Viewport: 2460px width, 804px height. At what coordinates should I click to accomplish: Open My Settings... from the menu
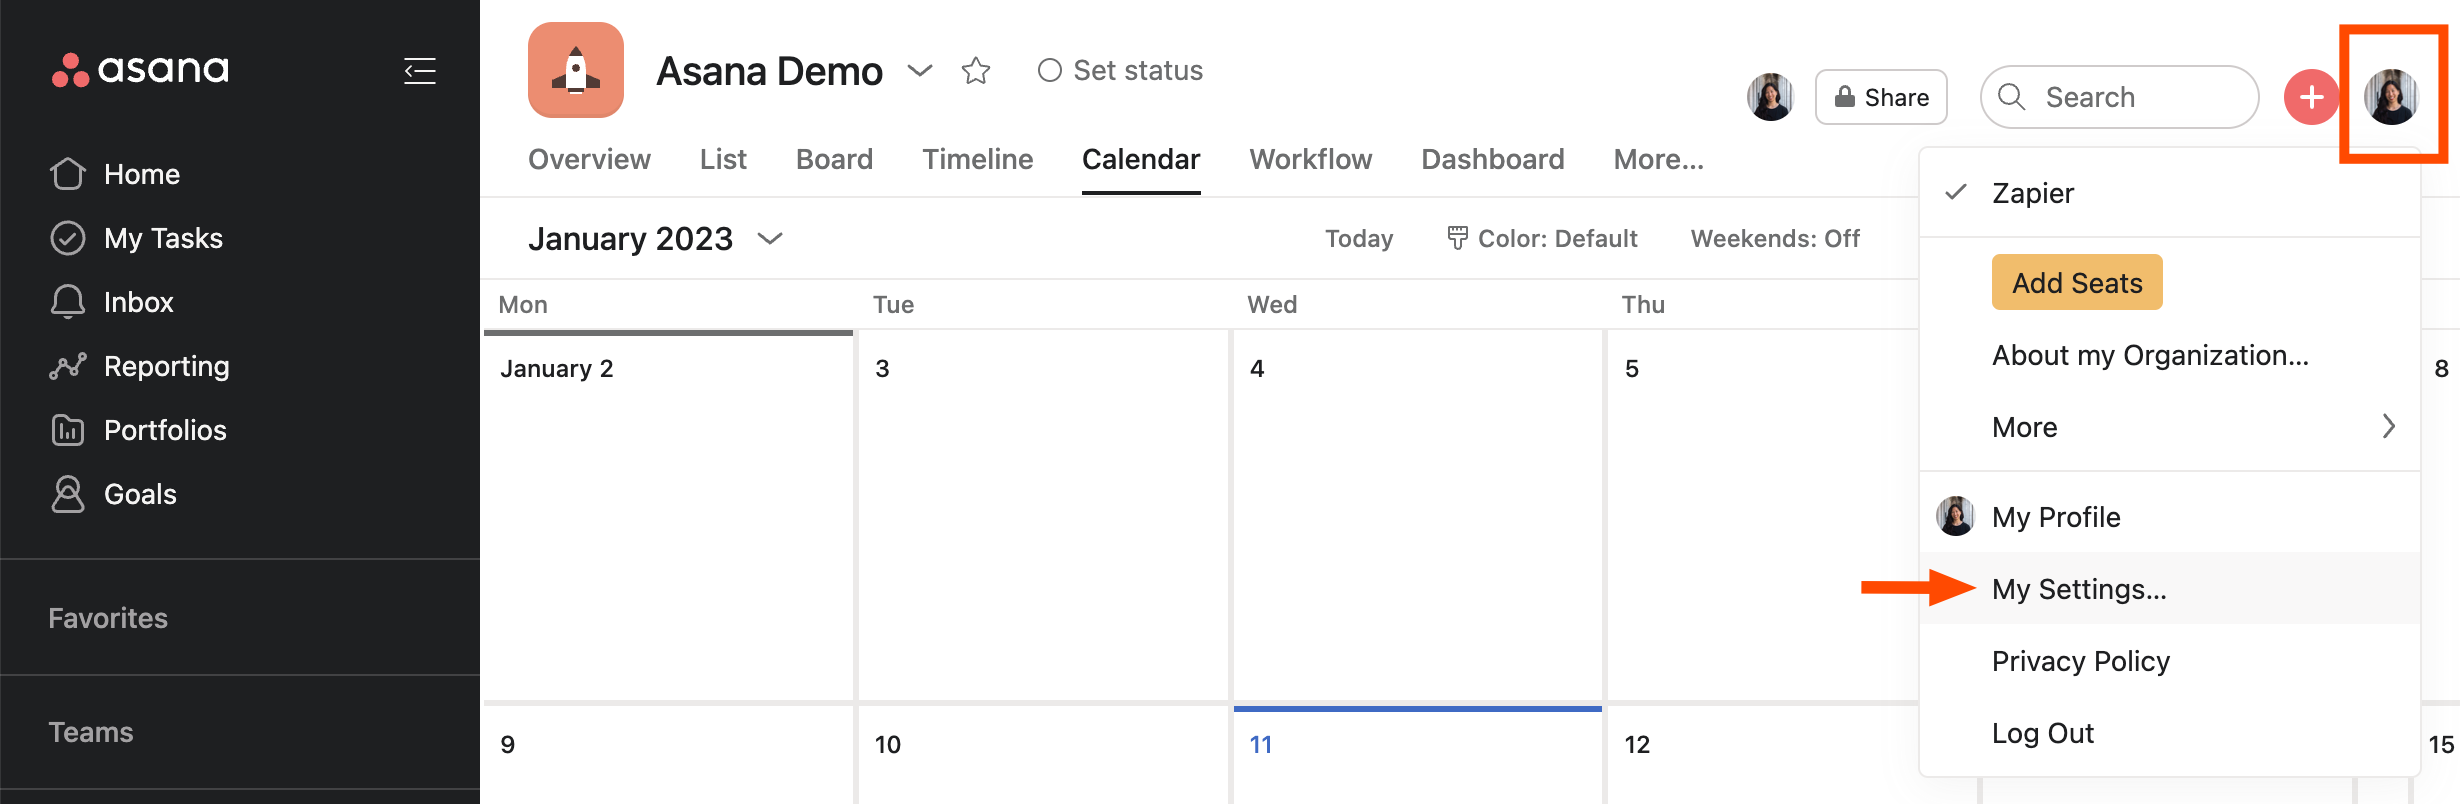pos(2170,589)
